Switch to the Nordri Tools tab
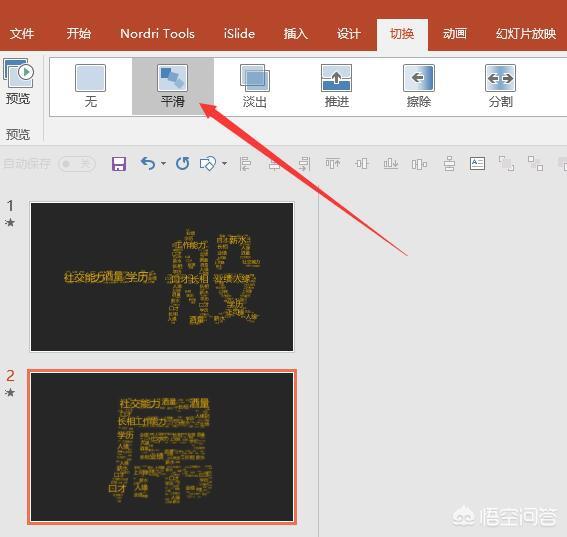 click(x=157, y=34)
